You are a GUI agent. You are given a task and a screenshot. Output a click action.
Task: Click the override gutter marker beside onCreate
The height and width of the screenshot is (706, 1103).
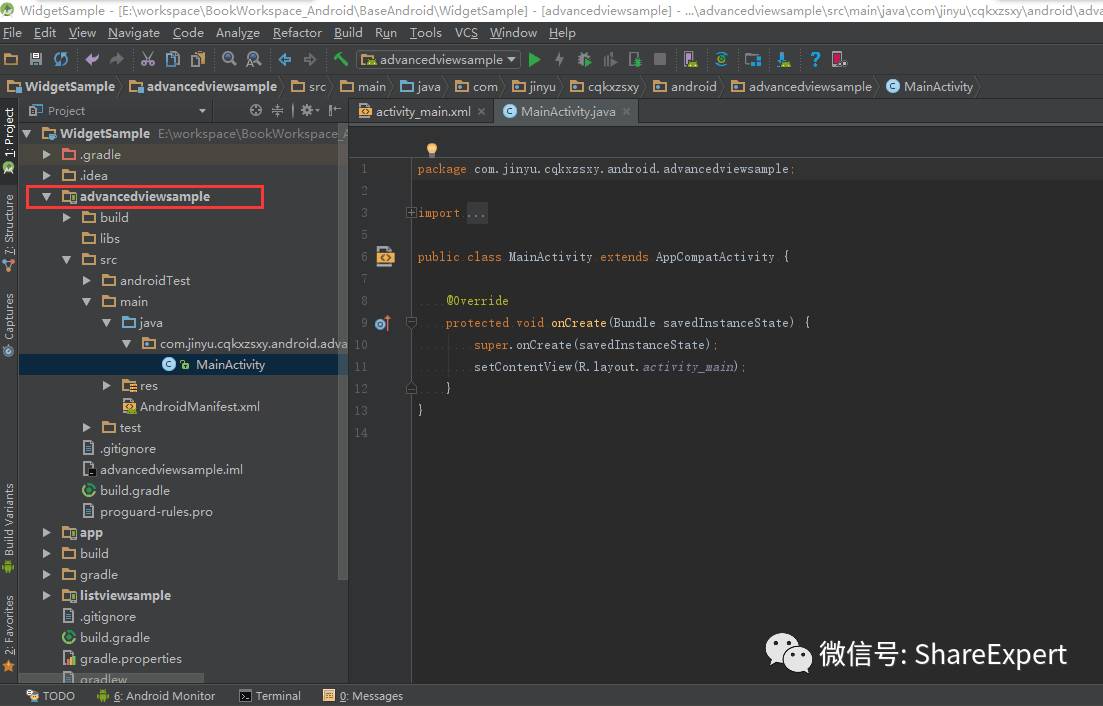[383, 323]
